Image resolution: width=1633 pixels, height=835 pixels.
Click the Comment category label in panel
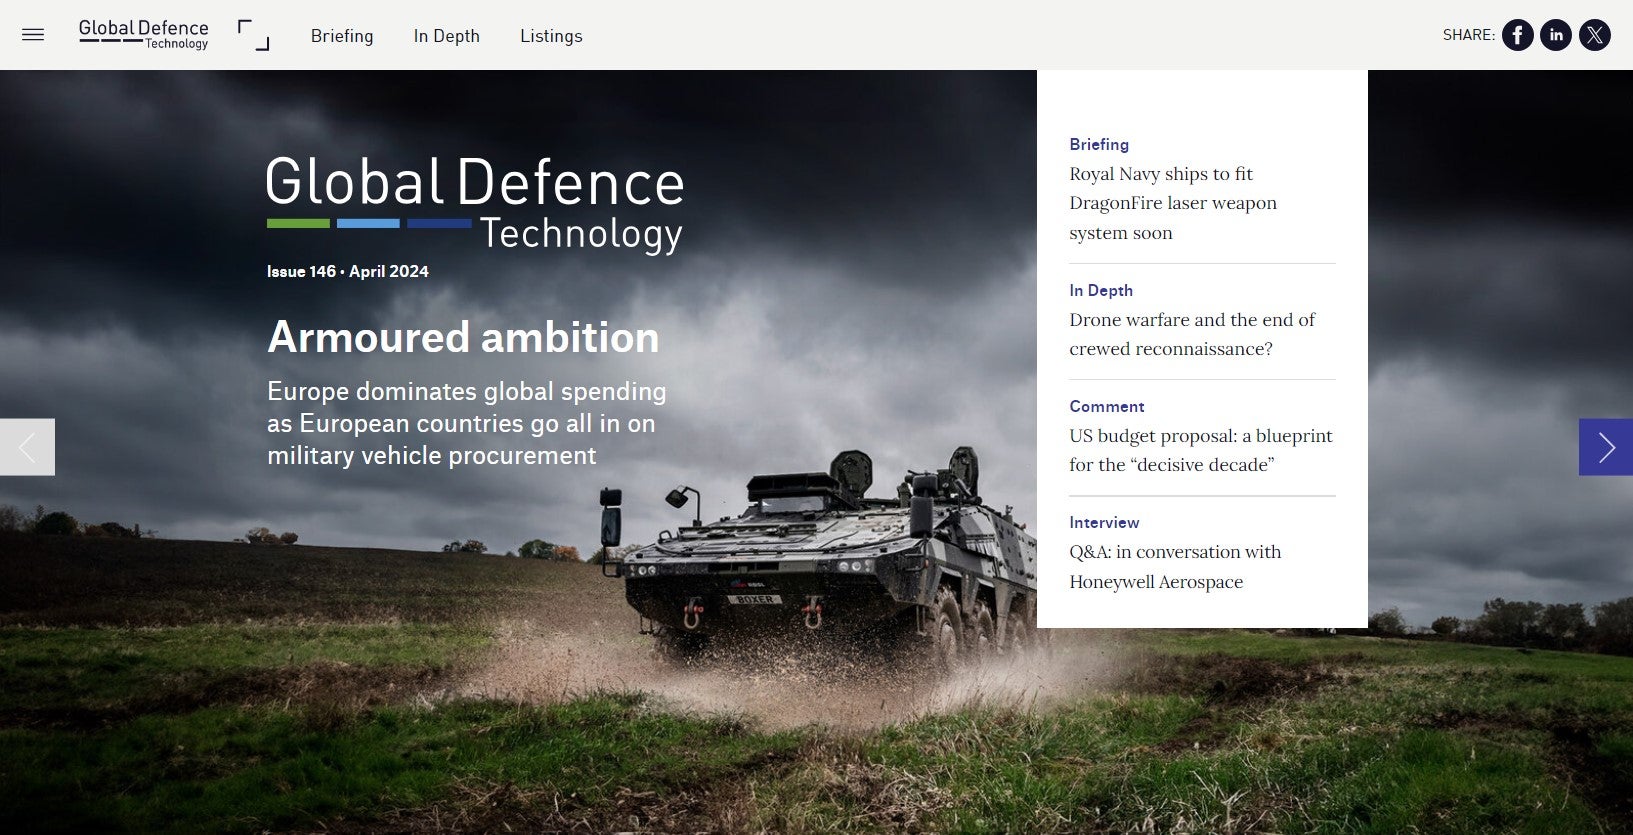pos(1106,406)
